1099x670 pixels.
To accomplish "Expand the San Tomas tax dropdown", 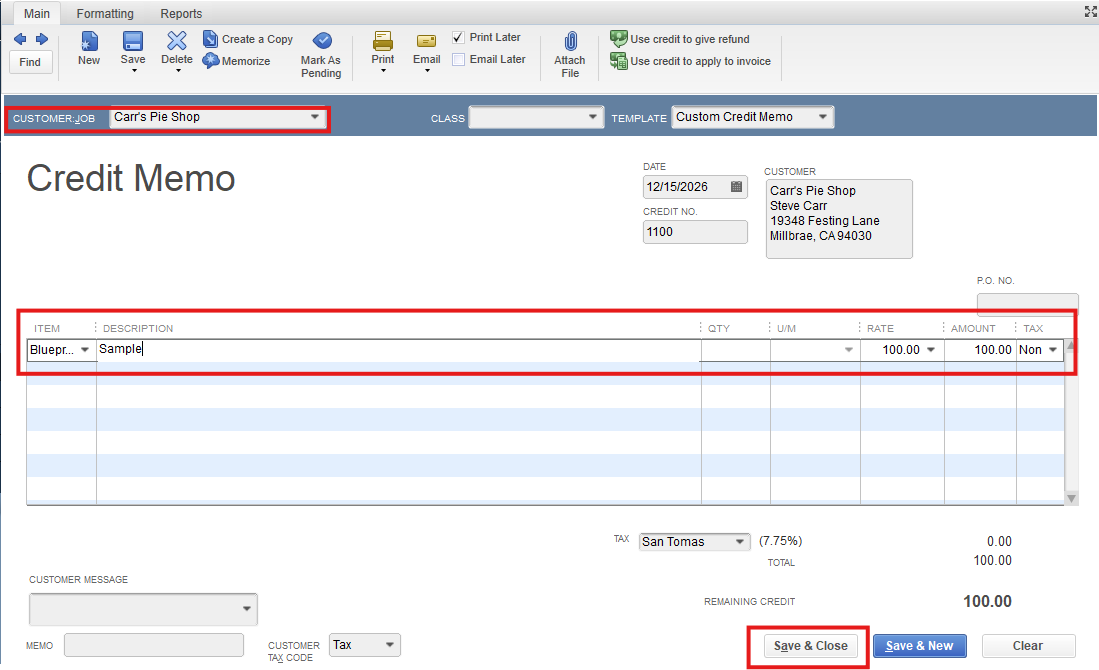I will 739,542.
